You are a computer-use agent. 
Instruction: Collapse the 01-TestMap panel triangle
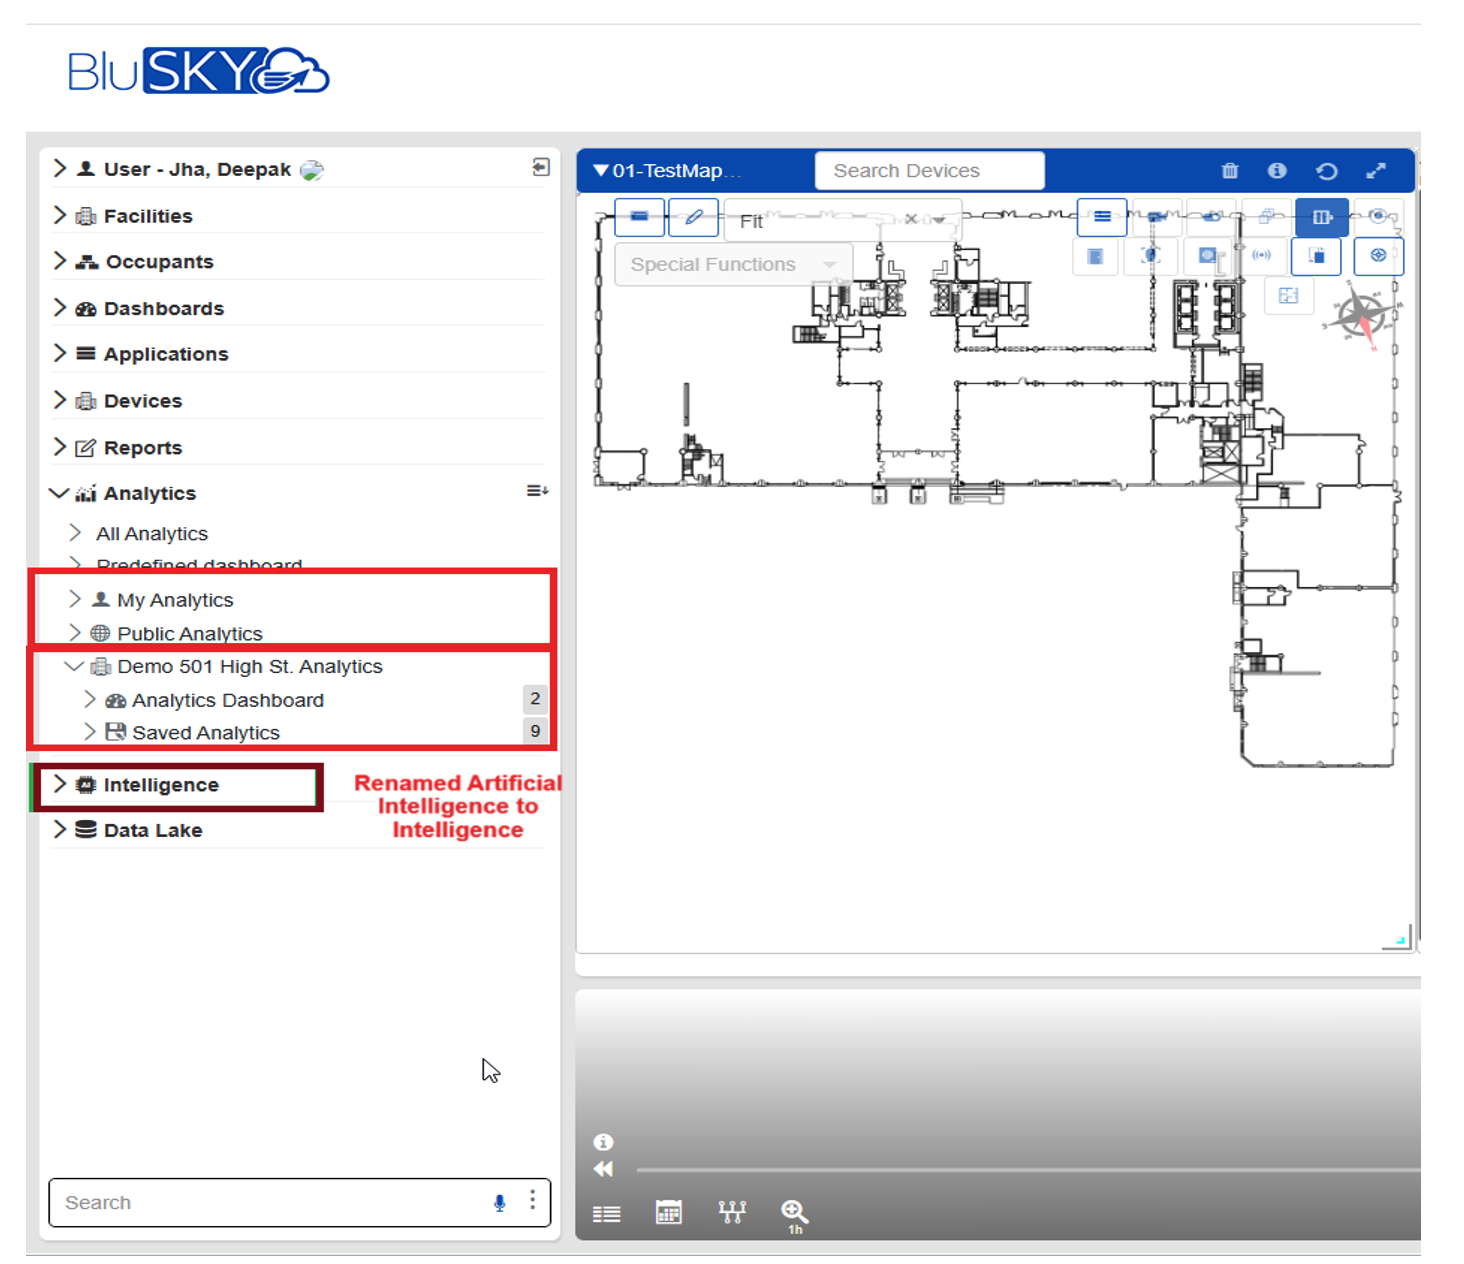601,171
